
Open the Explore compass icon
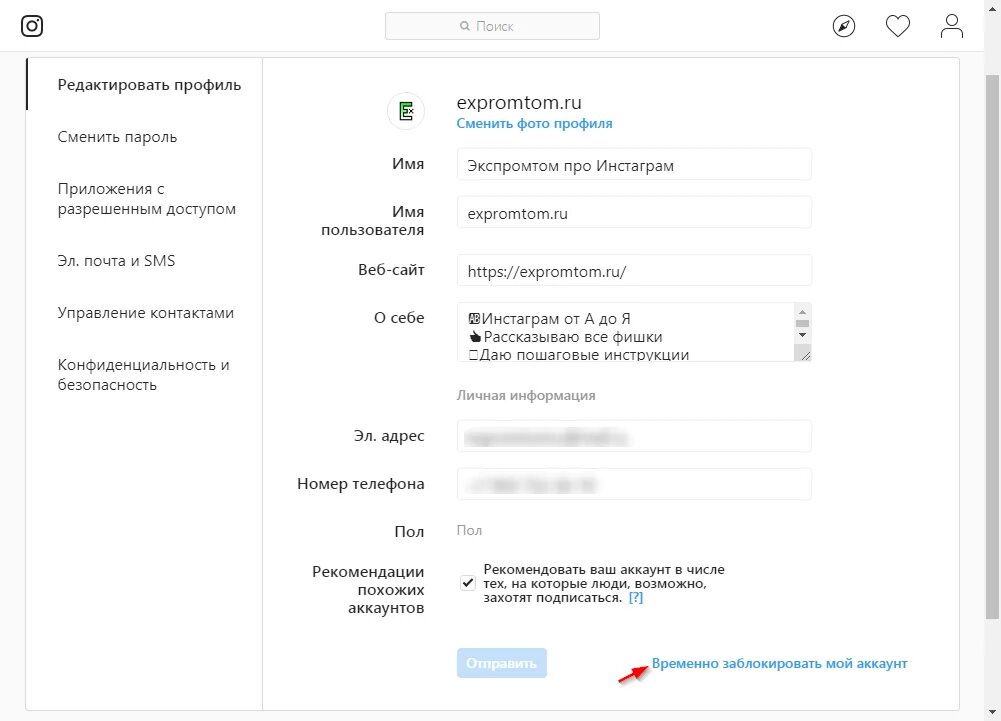coord(844,26)
